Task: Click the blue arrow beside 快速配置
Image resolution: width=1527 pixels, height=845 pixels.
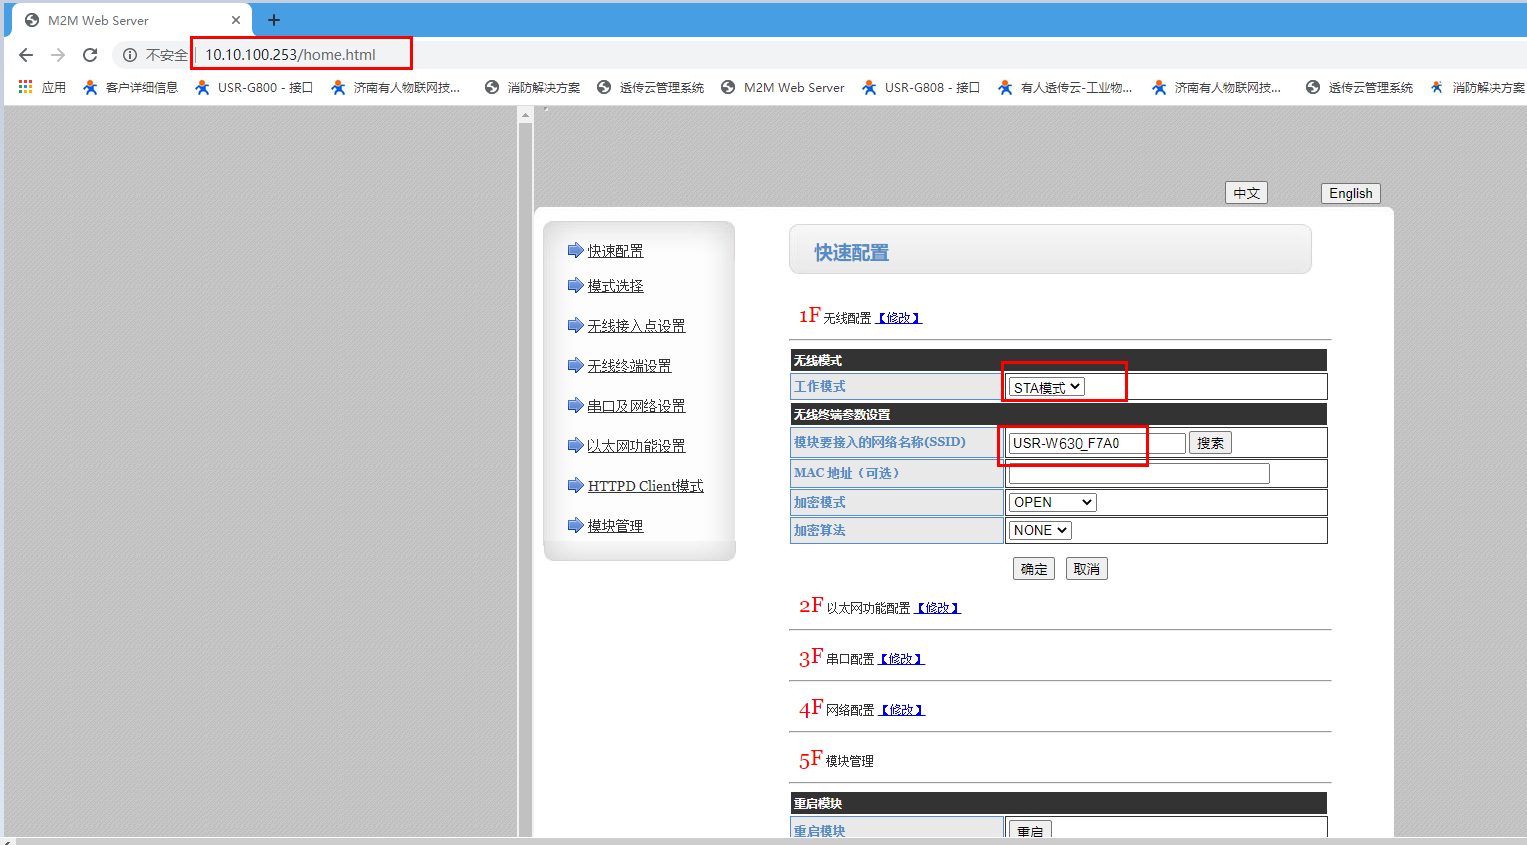Action: 575,250
